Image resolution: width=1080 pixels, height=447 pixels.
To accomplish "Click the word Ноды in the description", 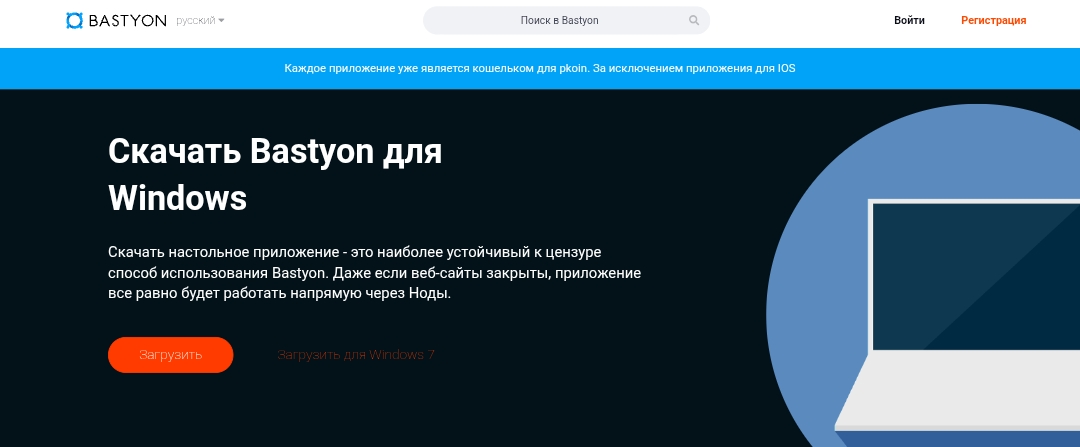I will tap(432, 295).
